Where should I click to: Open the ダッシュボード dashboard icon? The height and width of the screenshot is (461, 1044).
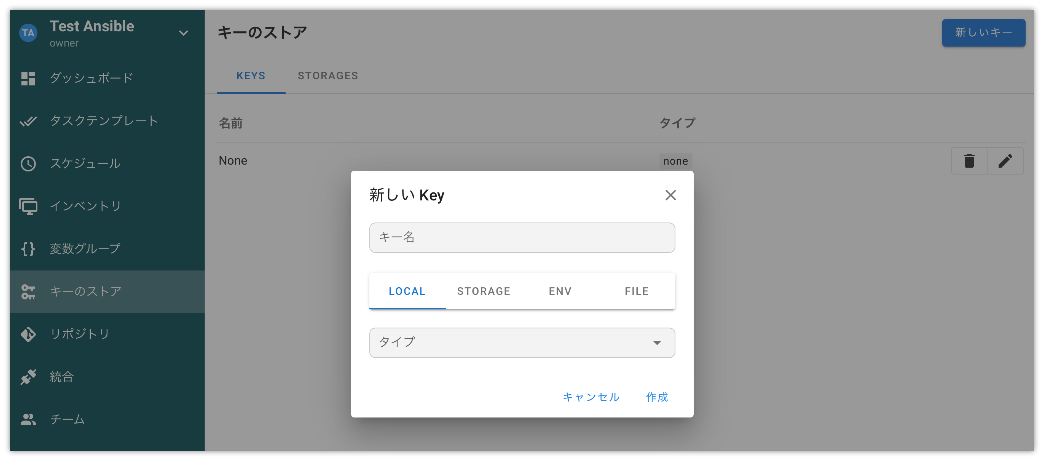coord(28,78)
